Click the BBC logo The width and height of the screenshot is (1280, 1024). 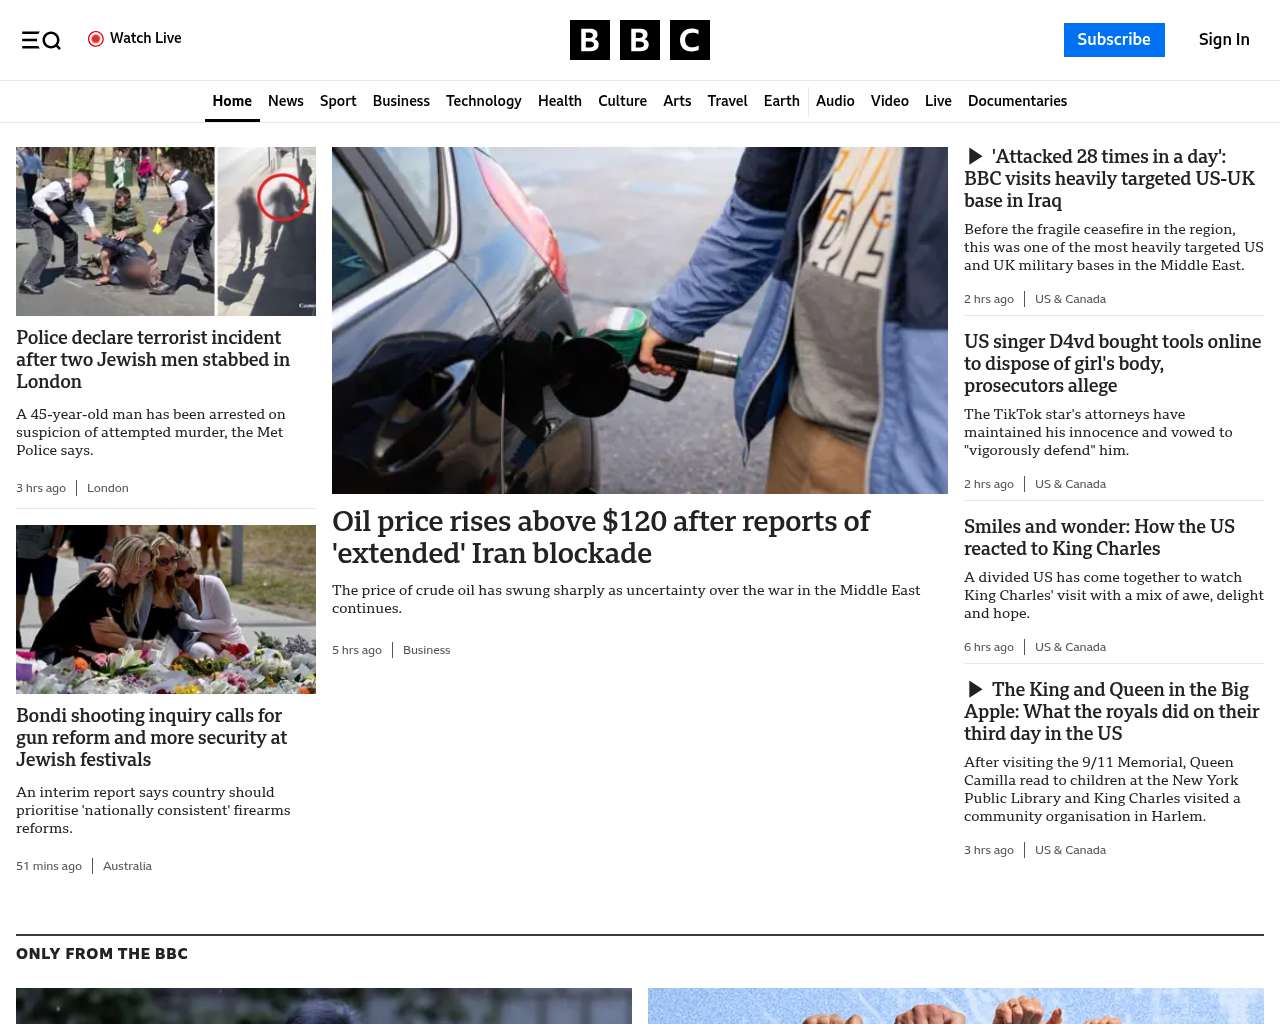click(x=640, y=40)
